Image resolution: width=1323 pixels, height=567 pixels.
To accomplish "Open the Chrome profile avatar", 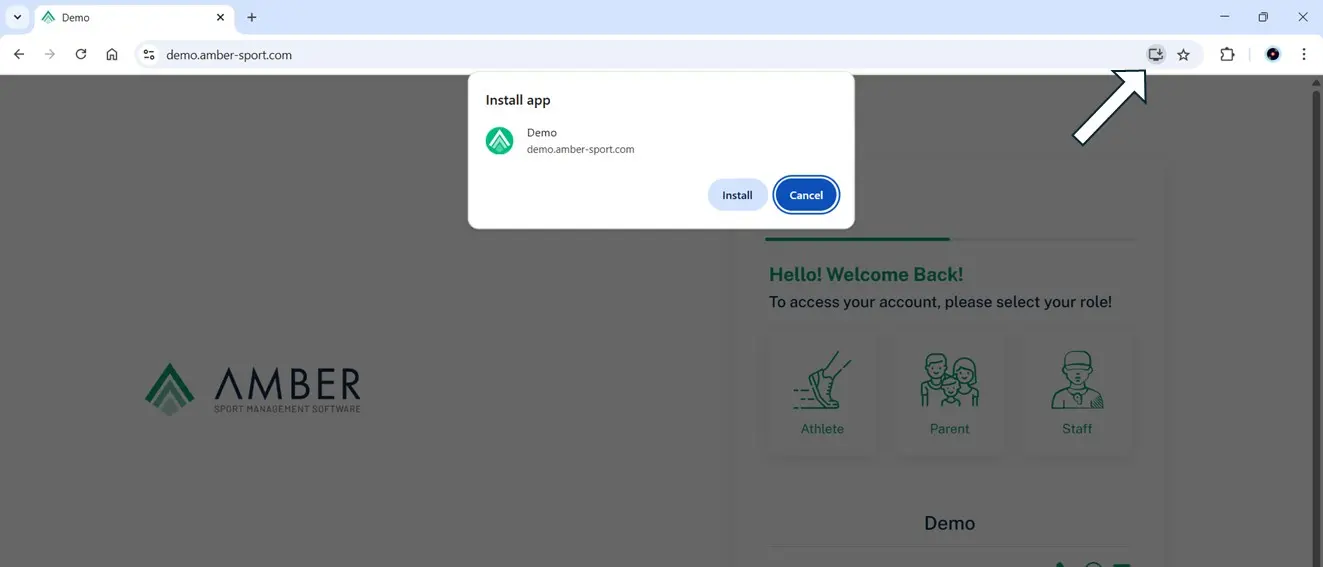I will coord(1273,55).
